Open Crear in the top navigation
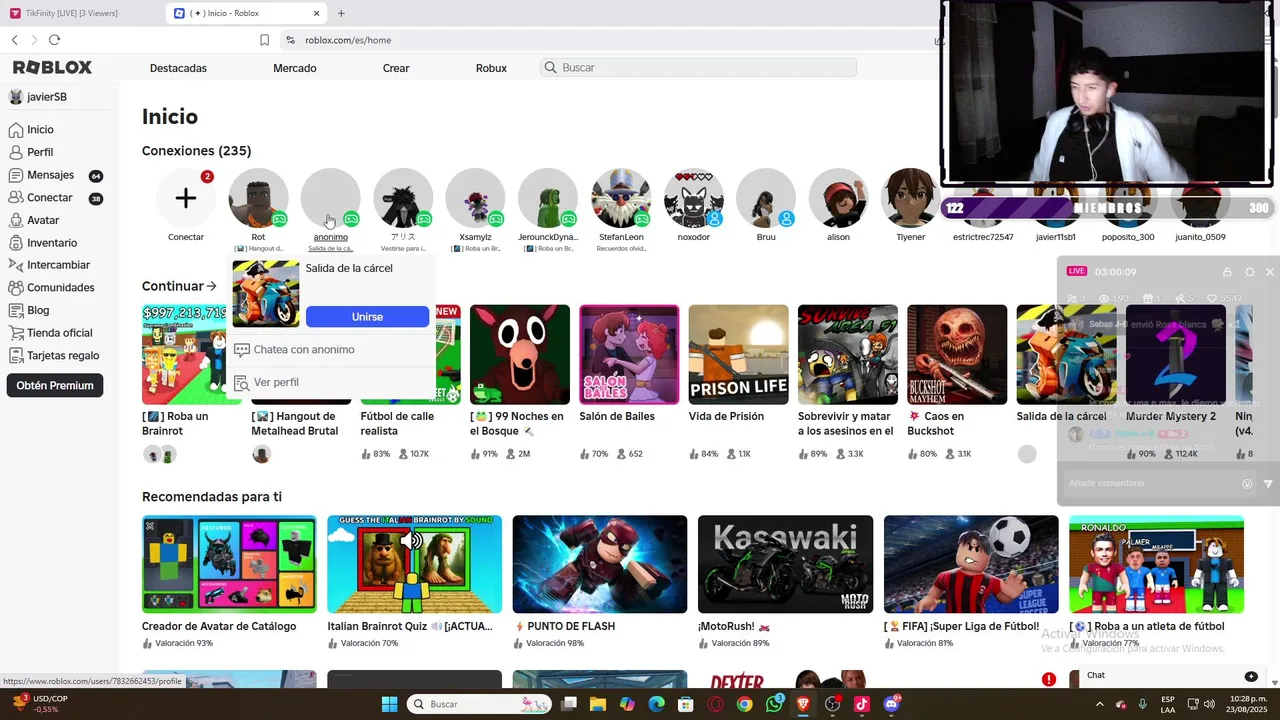The width and height of the screenshot is (1280, 720). [x=396, y=68]
